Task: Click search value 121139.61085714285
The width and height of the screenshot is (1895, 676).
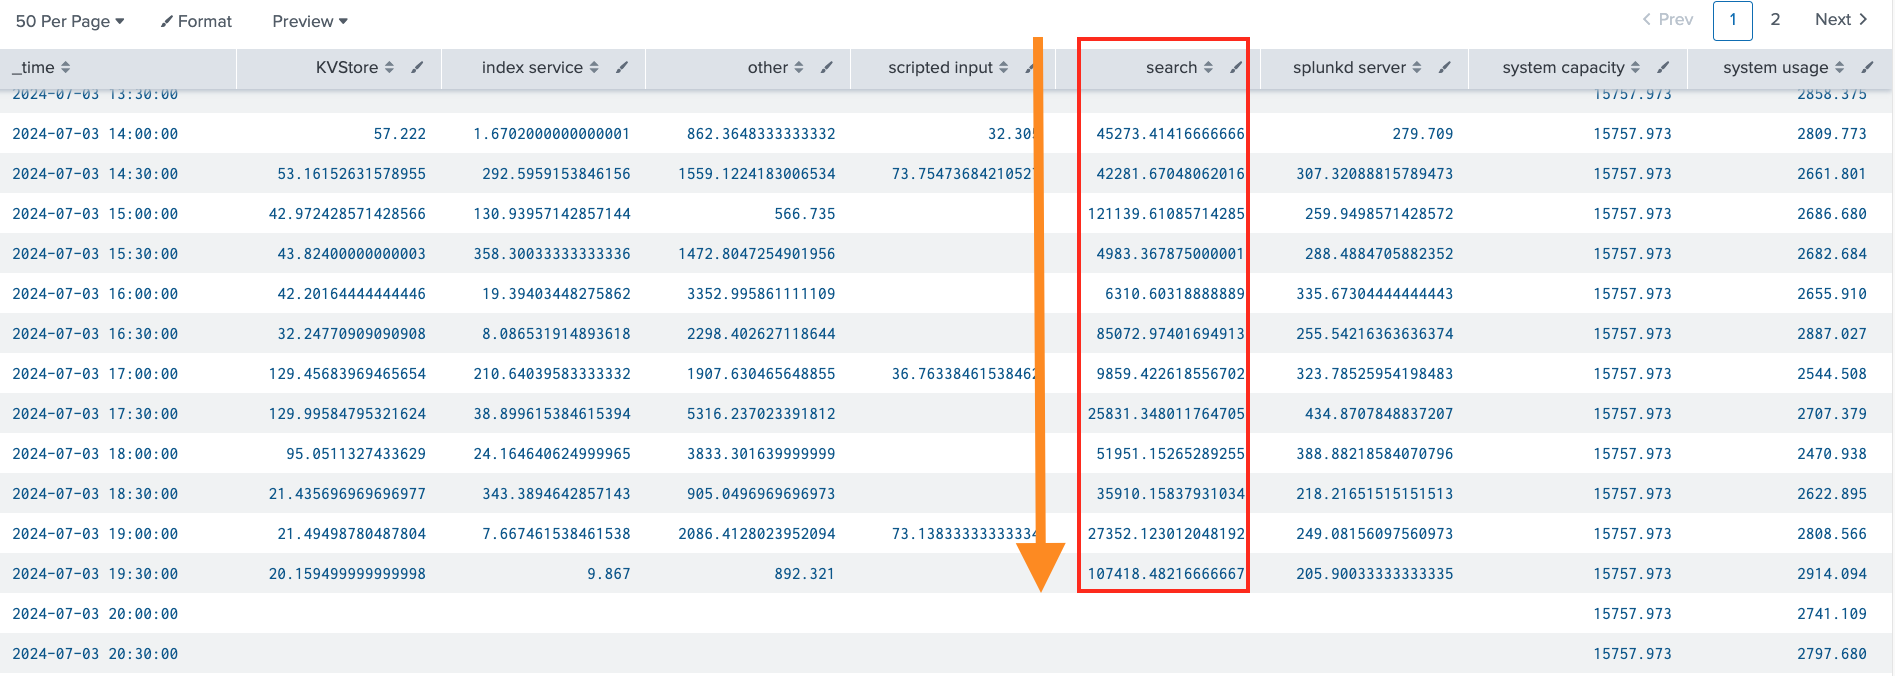Action: (1166, 214)
